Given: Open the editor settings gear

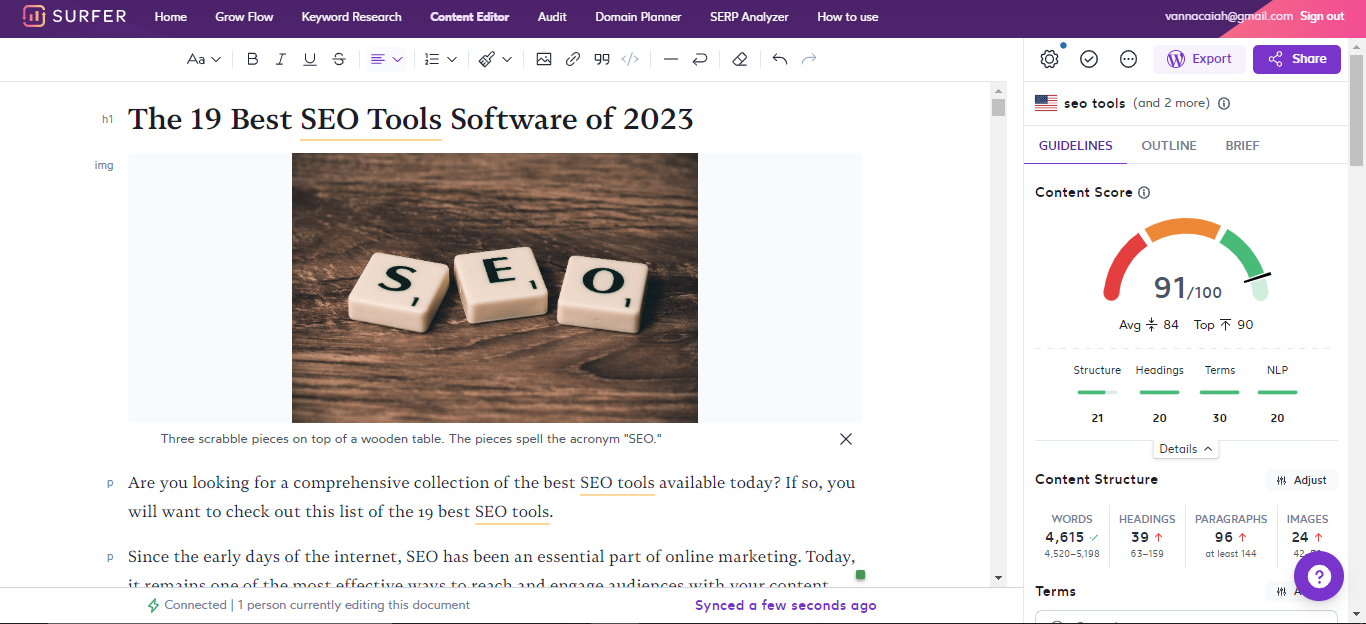Looking at the screenshot, I should coord(1049,59).
